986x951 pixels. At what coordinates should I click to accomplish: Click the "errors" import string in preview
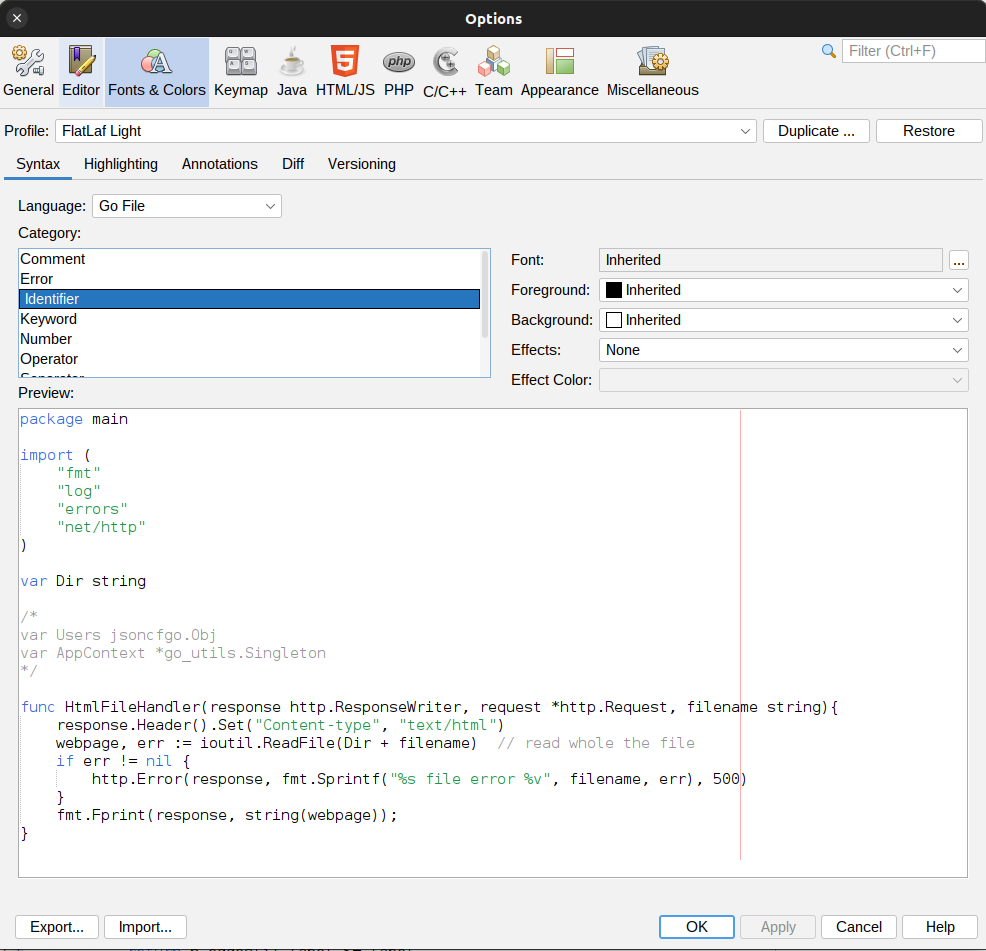(92, 509)
